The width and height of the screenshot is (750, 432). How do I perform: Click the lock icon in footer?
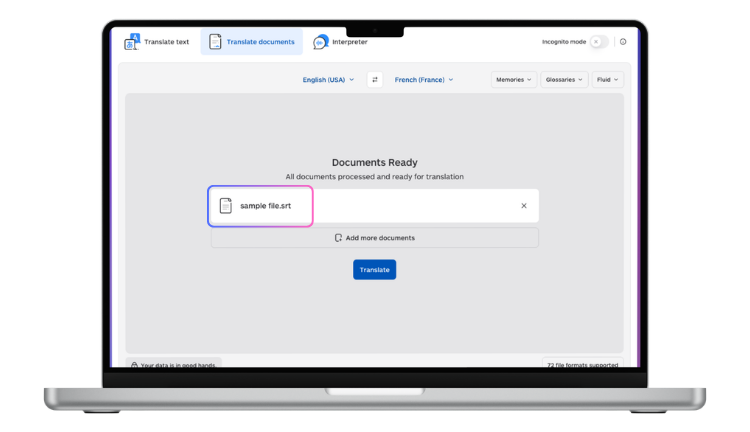134,365
